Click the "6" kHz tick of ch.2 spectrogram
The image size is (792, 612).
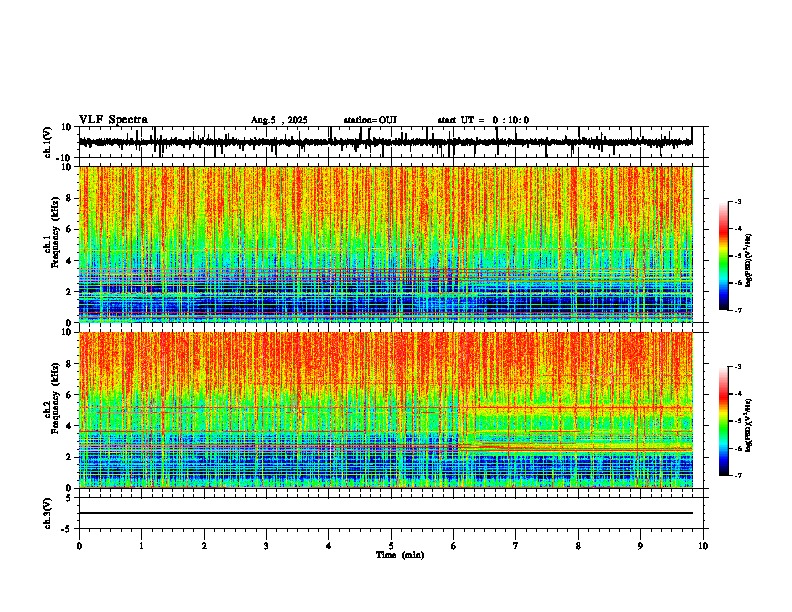click(69, 395)
